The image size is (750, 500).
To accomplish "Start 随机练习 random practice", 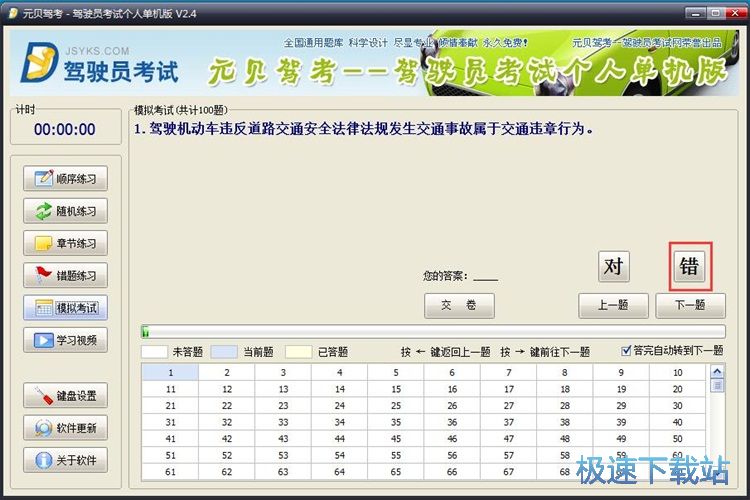I will 66,211.
